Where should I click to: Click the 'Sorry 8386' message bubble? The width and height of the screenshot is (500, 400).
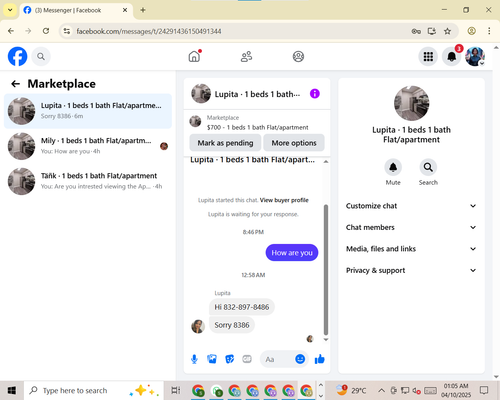232,325
